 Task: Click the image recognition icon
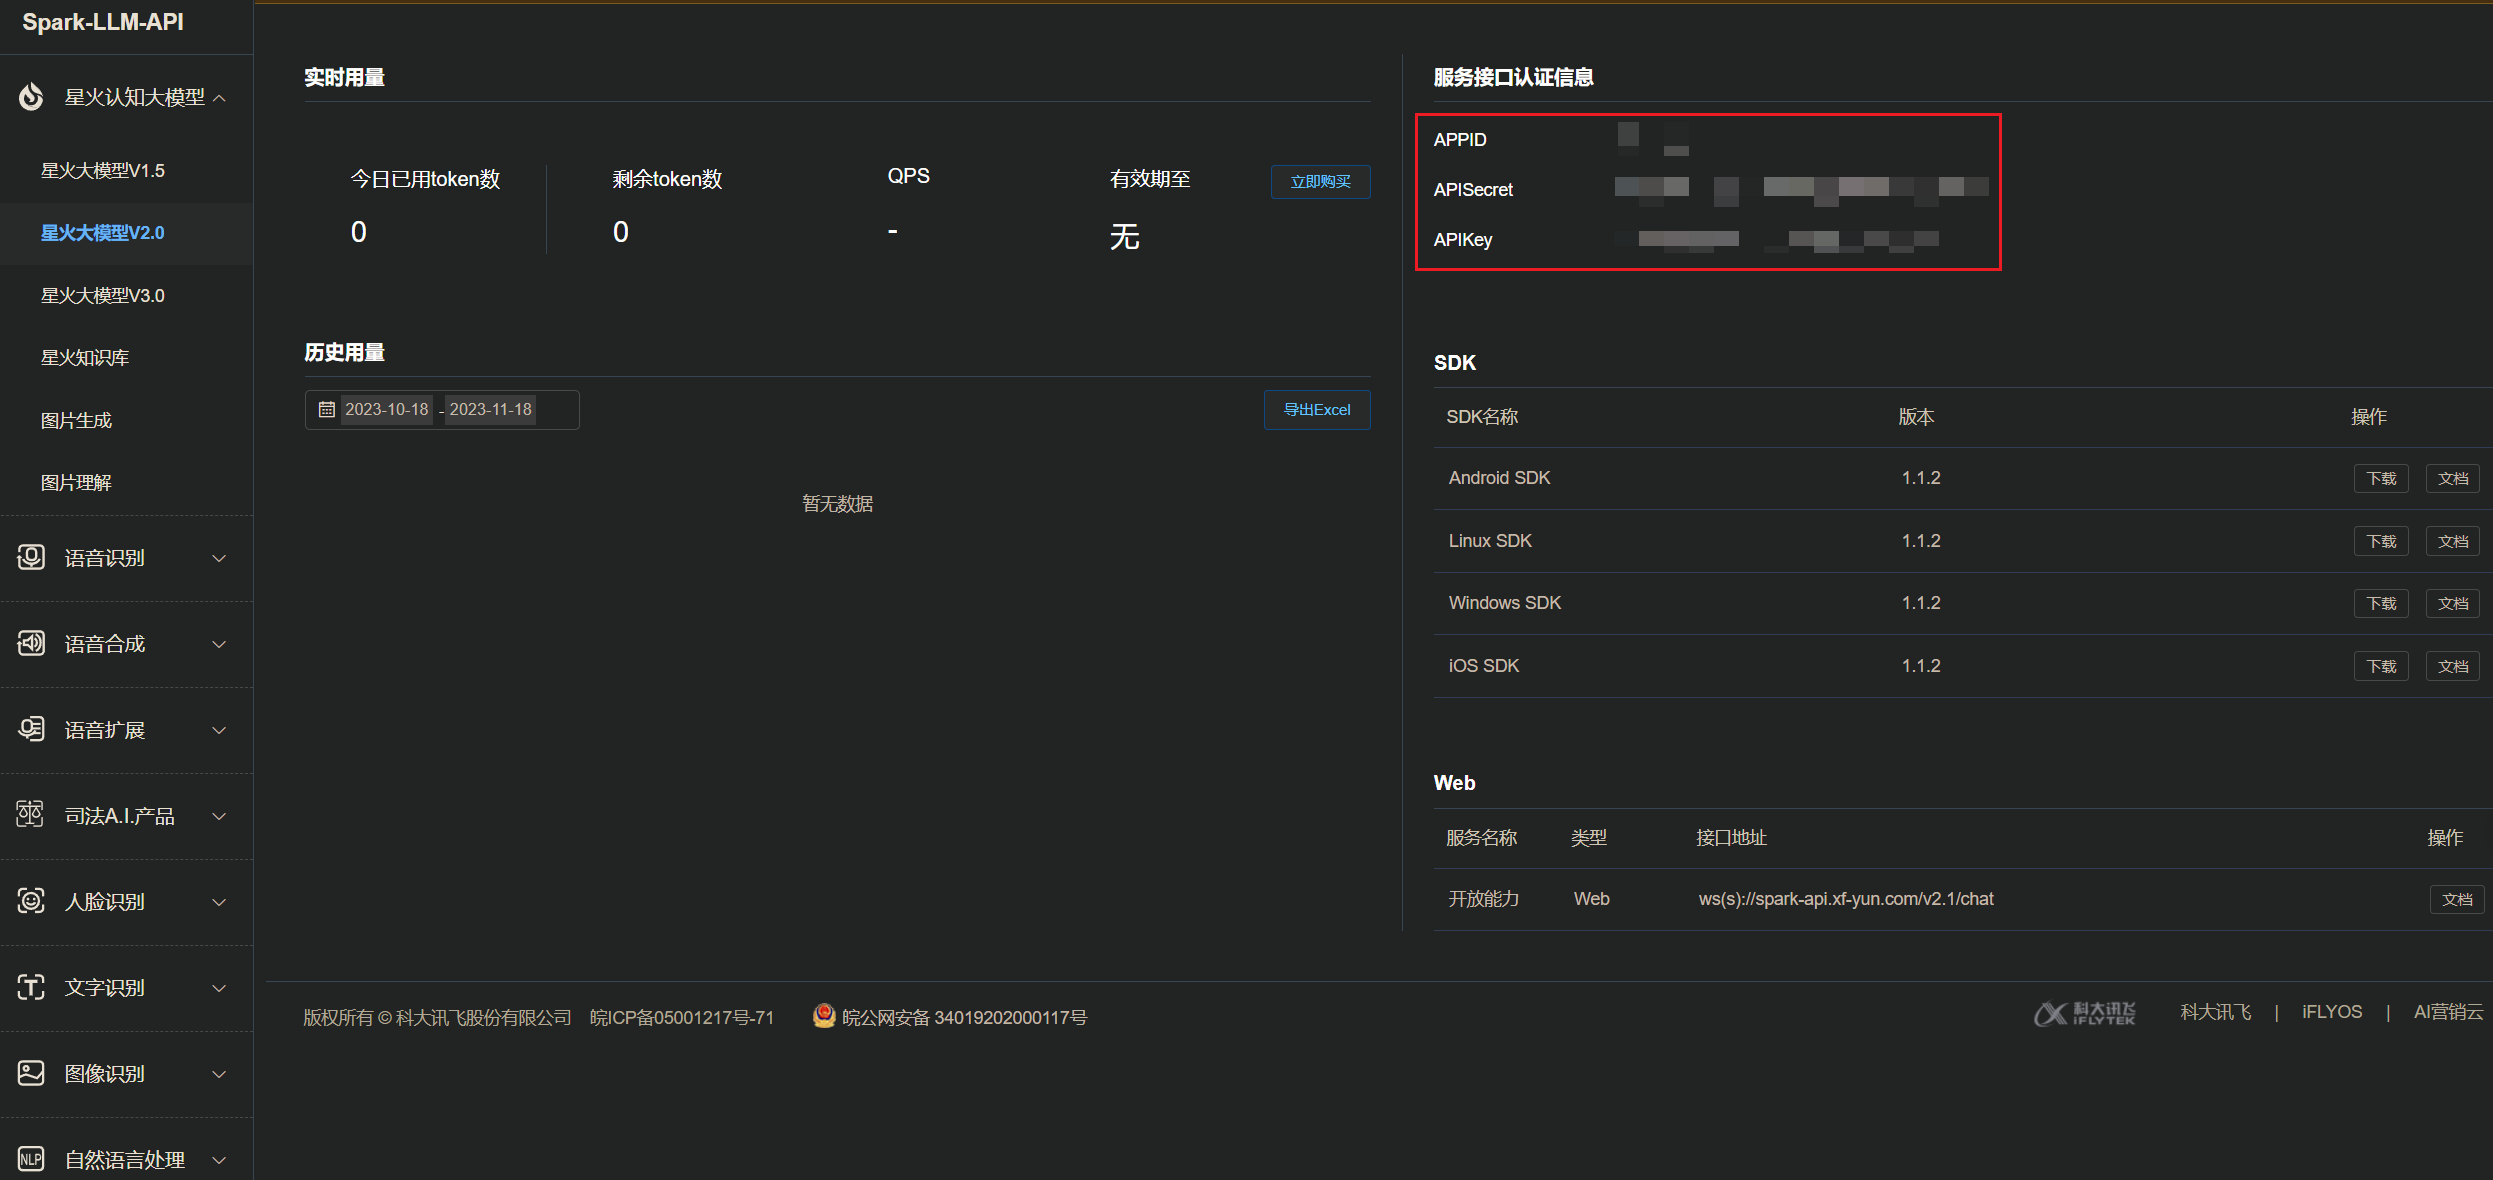(31, 1073)
